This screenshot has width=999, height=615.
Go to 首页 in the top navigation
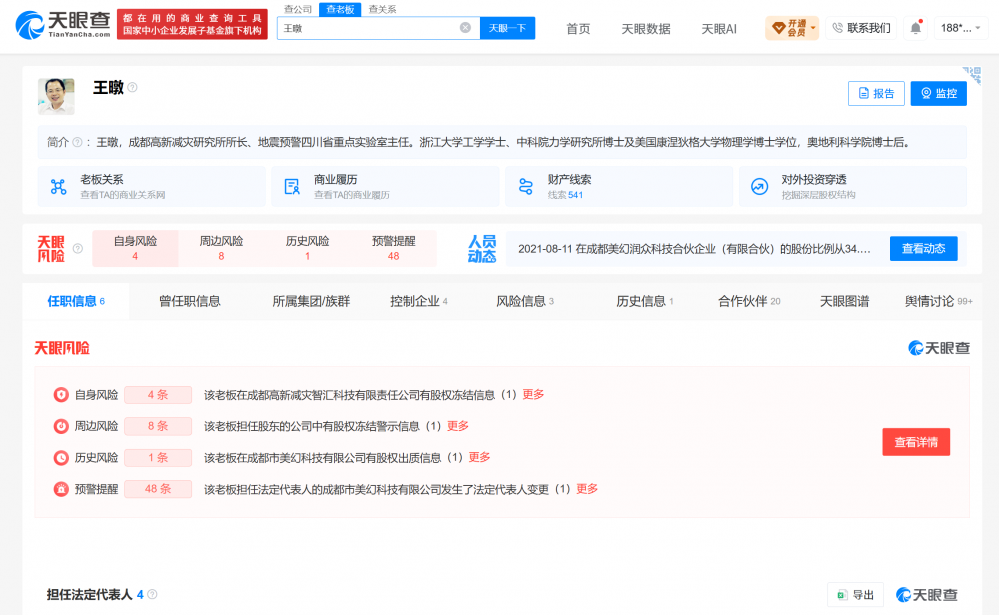click(578, 29)
